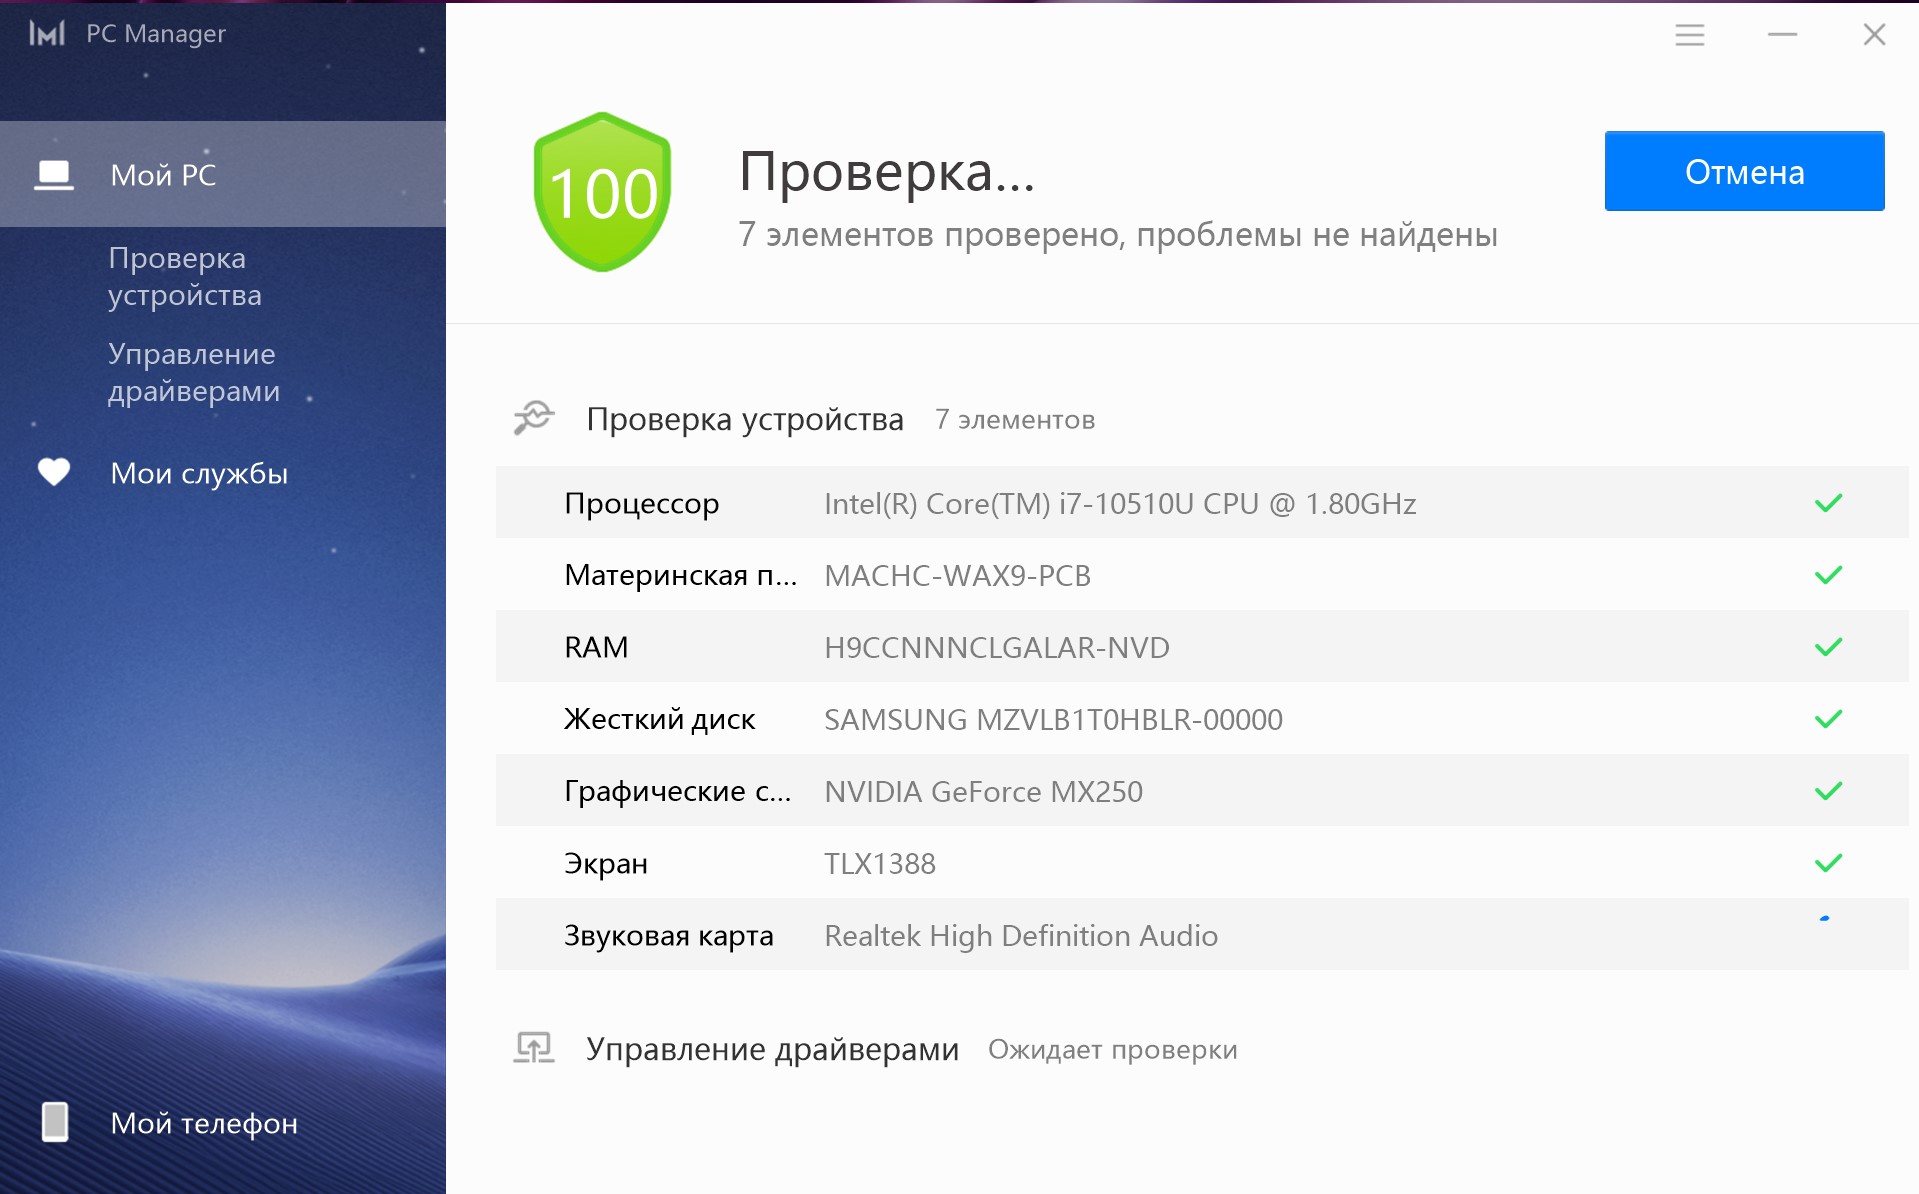1919x1194 pixels.
Task: Click the green 100 score shield
Action: [x=602, y=192]
